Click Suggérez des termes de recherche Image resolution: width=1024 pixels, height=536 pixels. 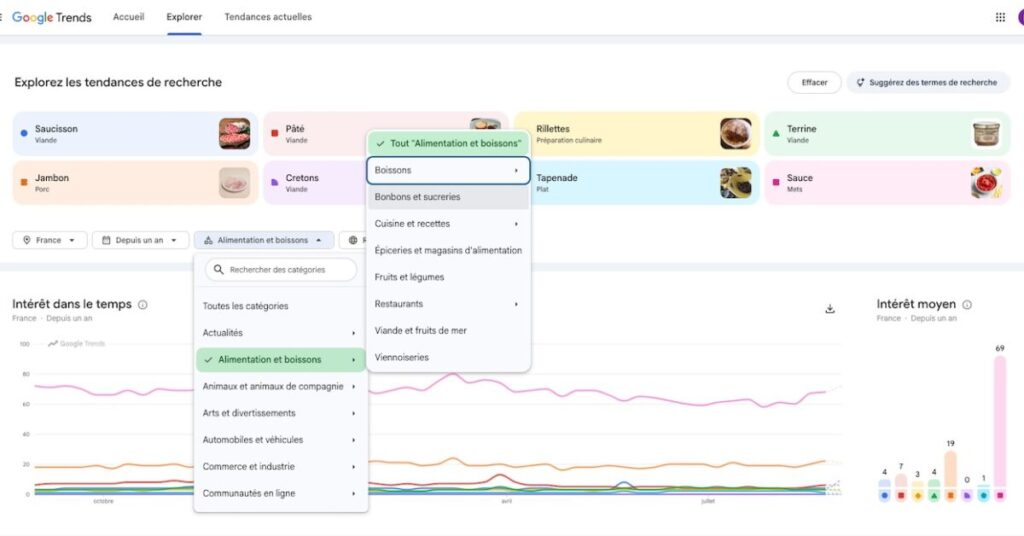[928, 83]
